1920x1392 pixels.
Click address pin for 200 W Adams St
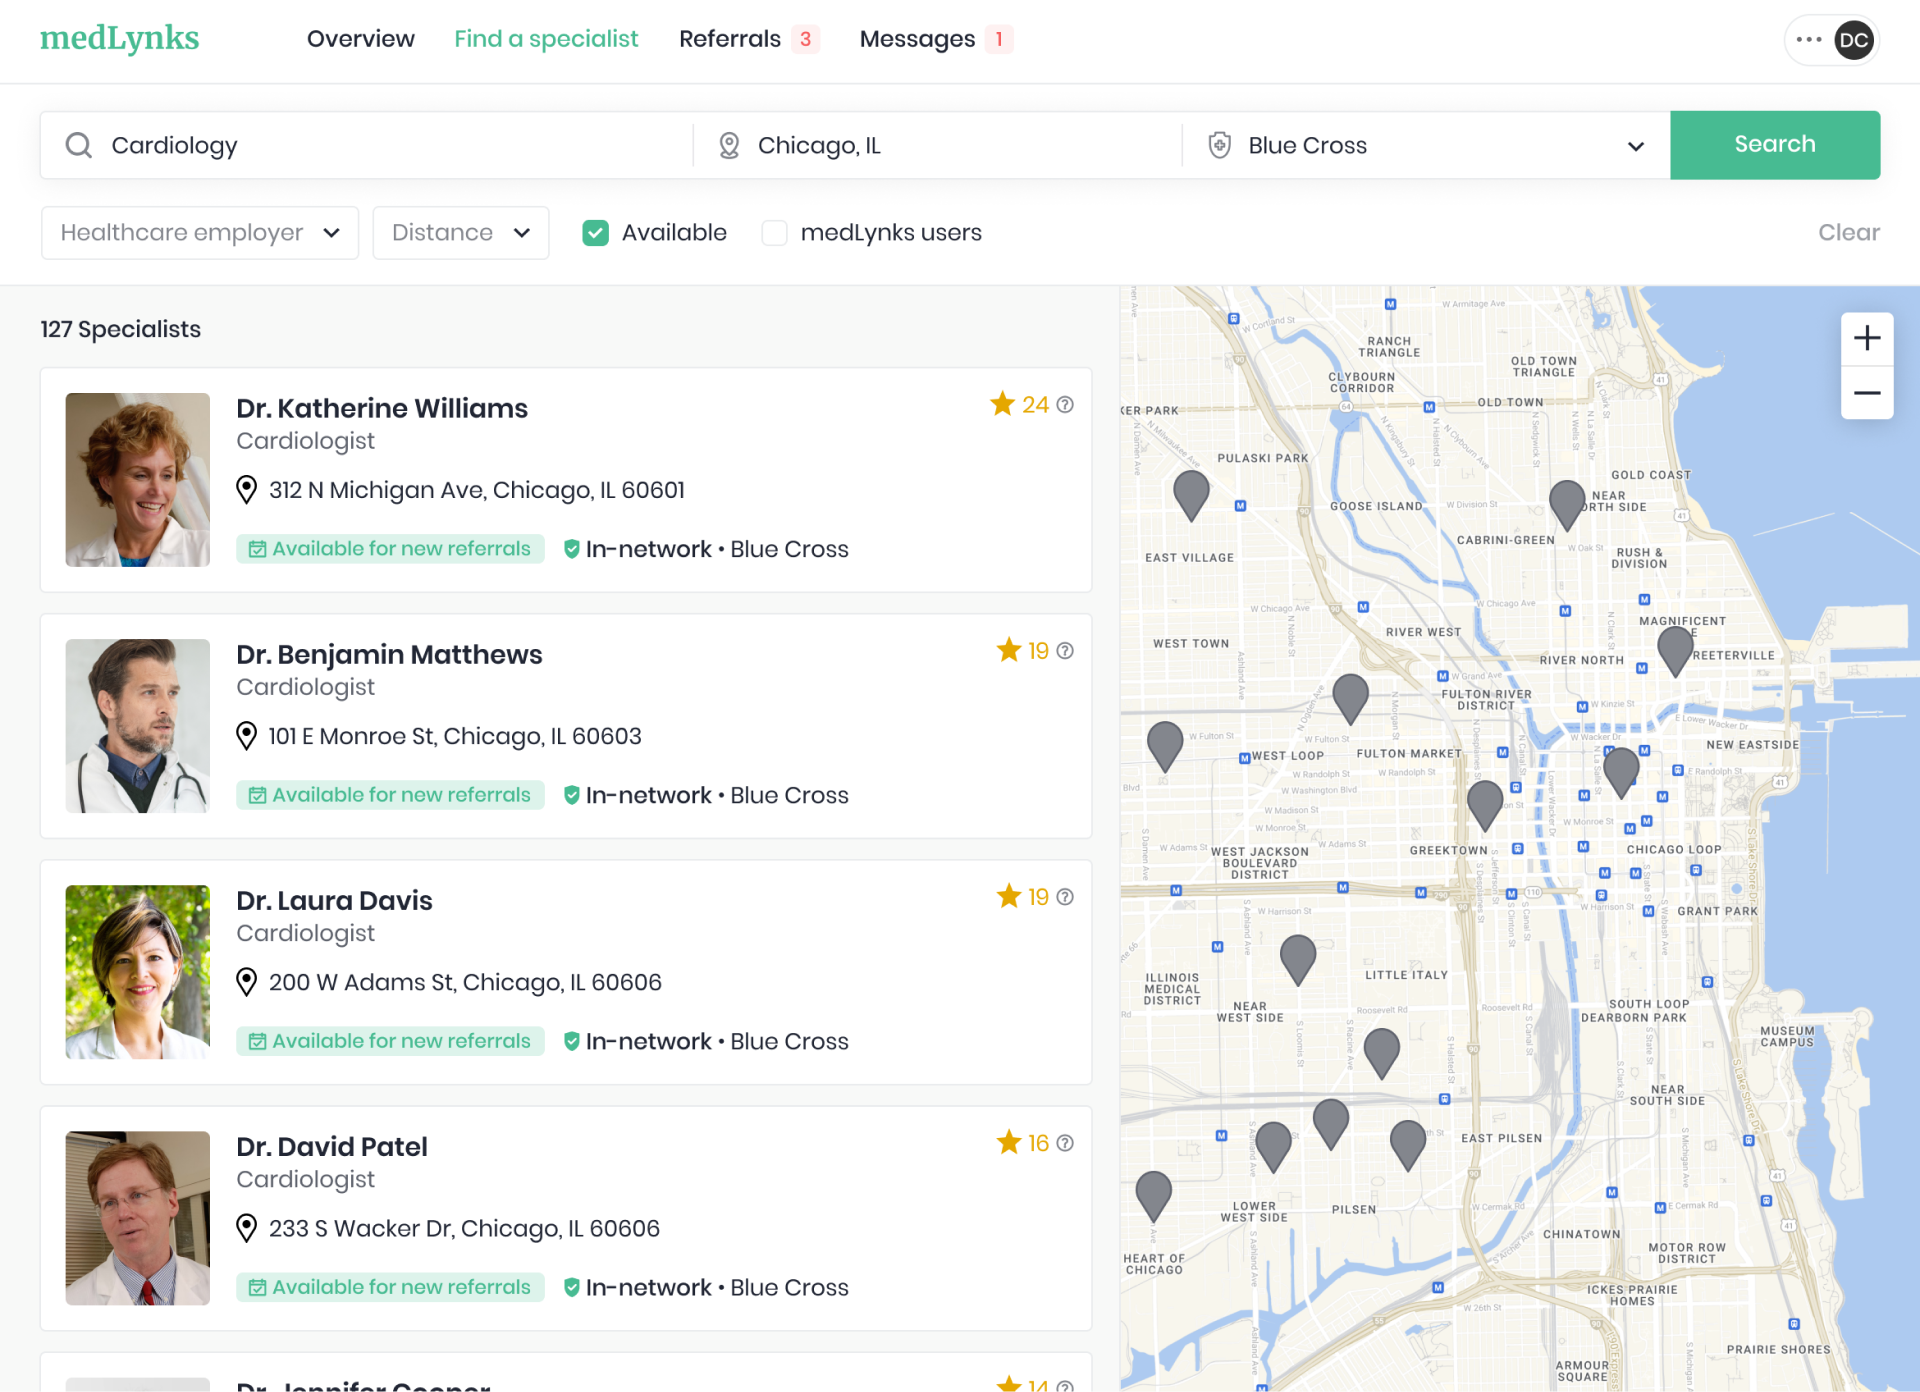pyautogui.click(x=246, y=982)
